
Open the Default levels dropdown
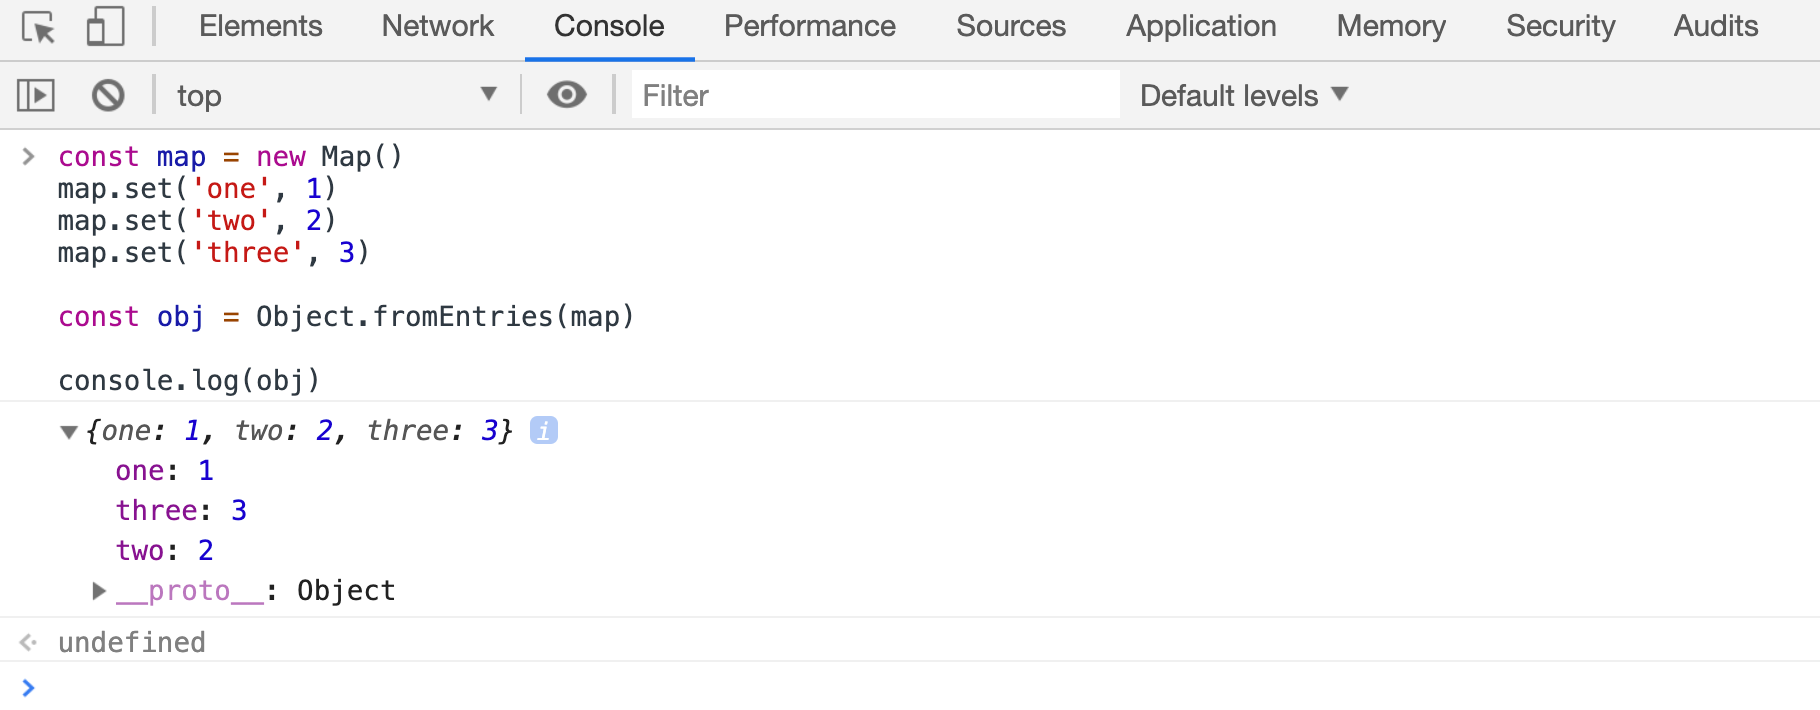coord(1244,95)
